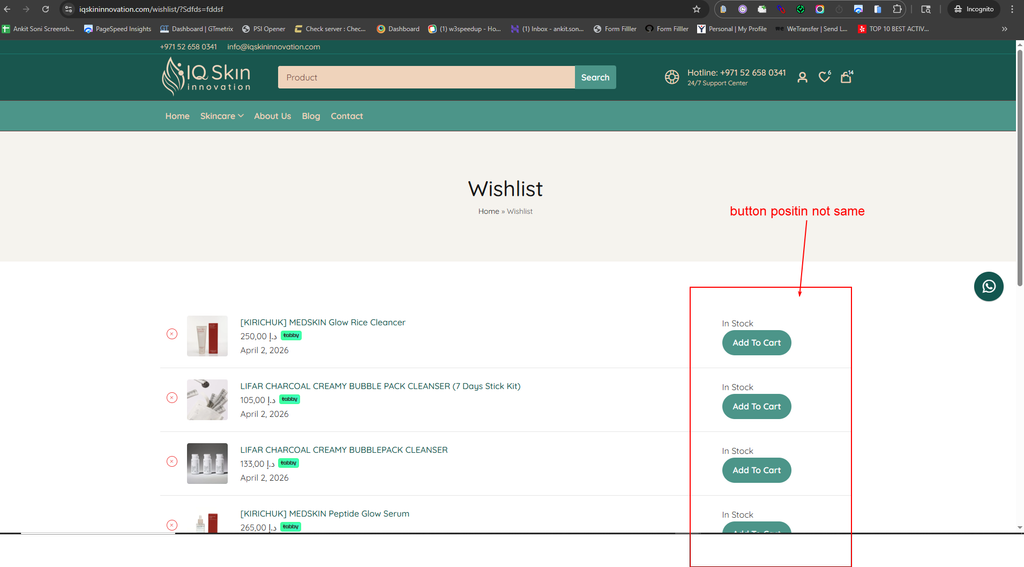Focus the Product search field

[426, 77]
